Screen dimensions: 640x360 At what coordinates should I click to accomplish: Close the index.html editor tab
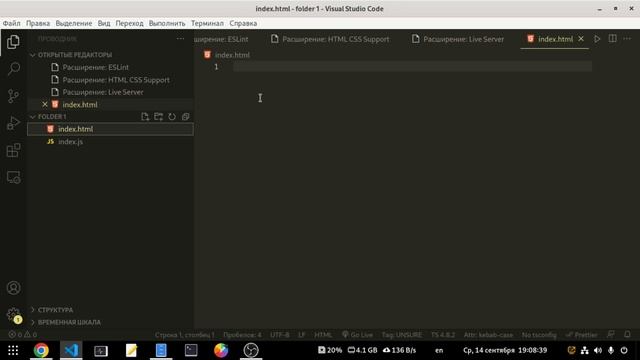pos(581,39)
